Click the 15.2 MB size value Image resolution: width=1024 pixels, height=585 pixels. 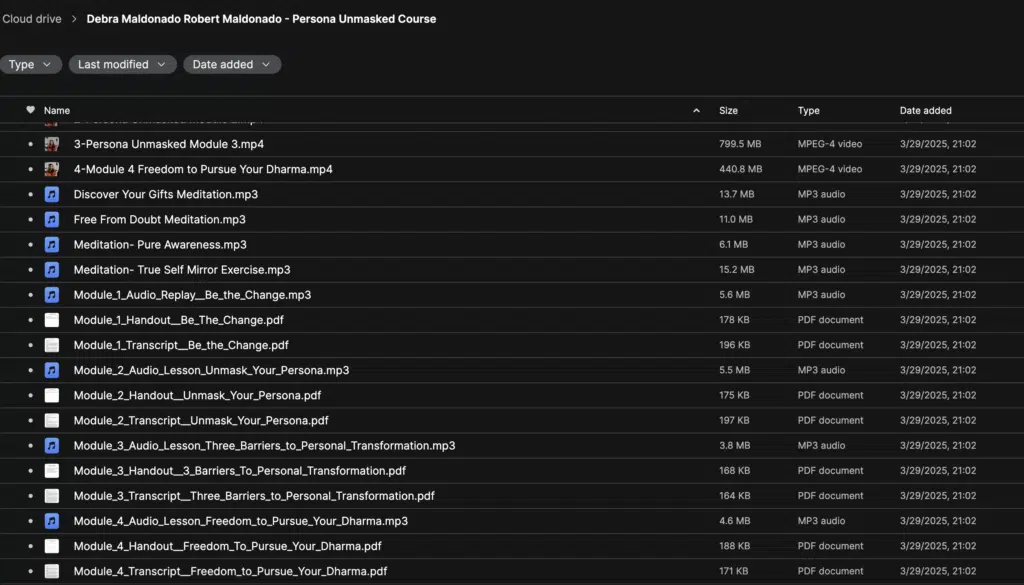[737, 270]
